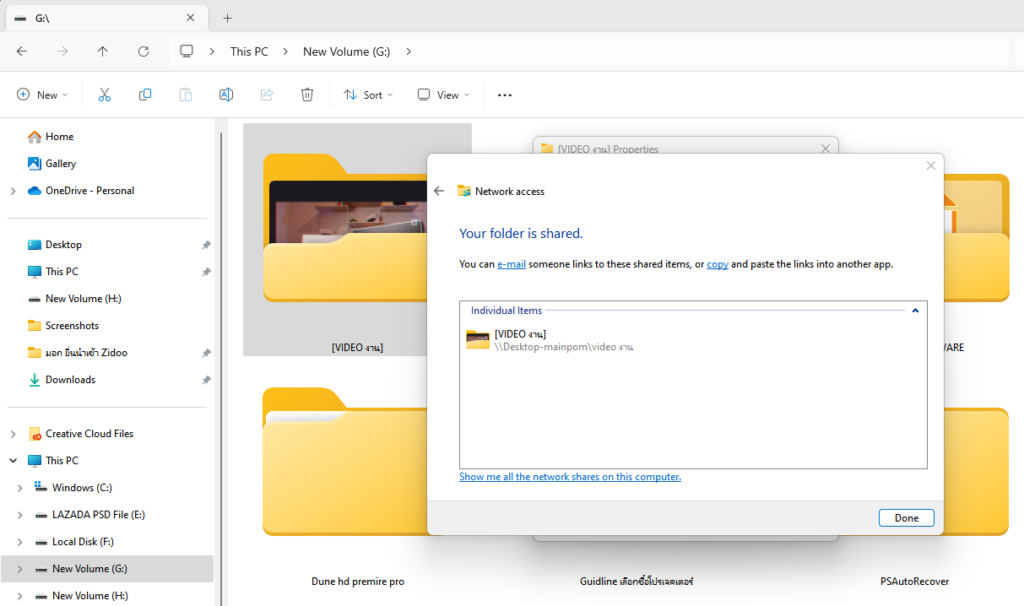The image size is (1024, 606).
Task: Click the e-mail link
Action: 511,264
